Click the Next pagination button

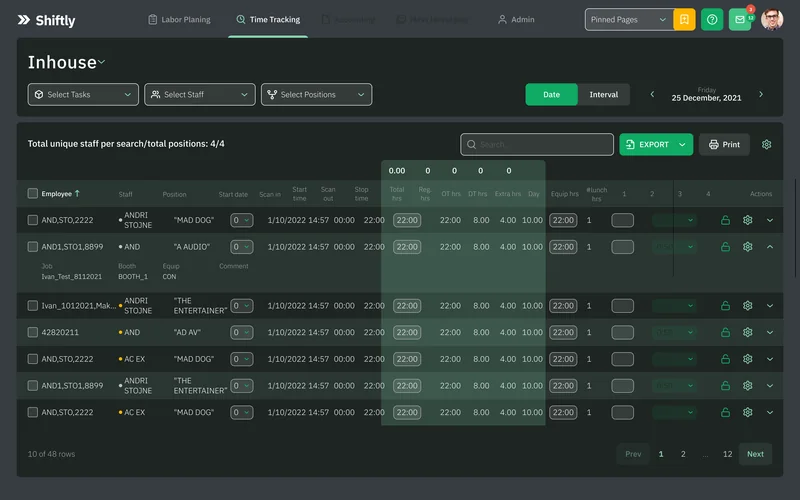(x=755, y=454)
